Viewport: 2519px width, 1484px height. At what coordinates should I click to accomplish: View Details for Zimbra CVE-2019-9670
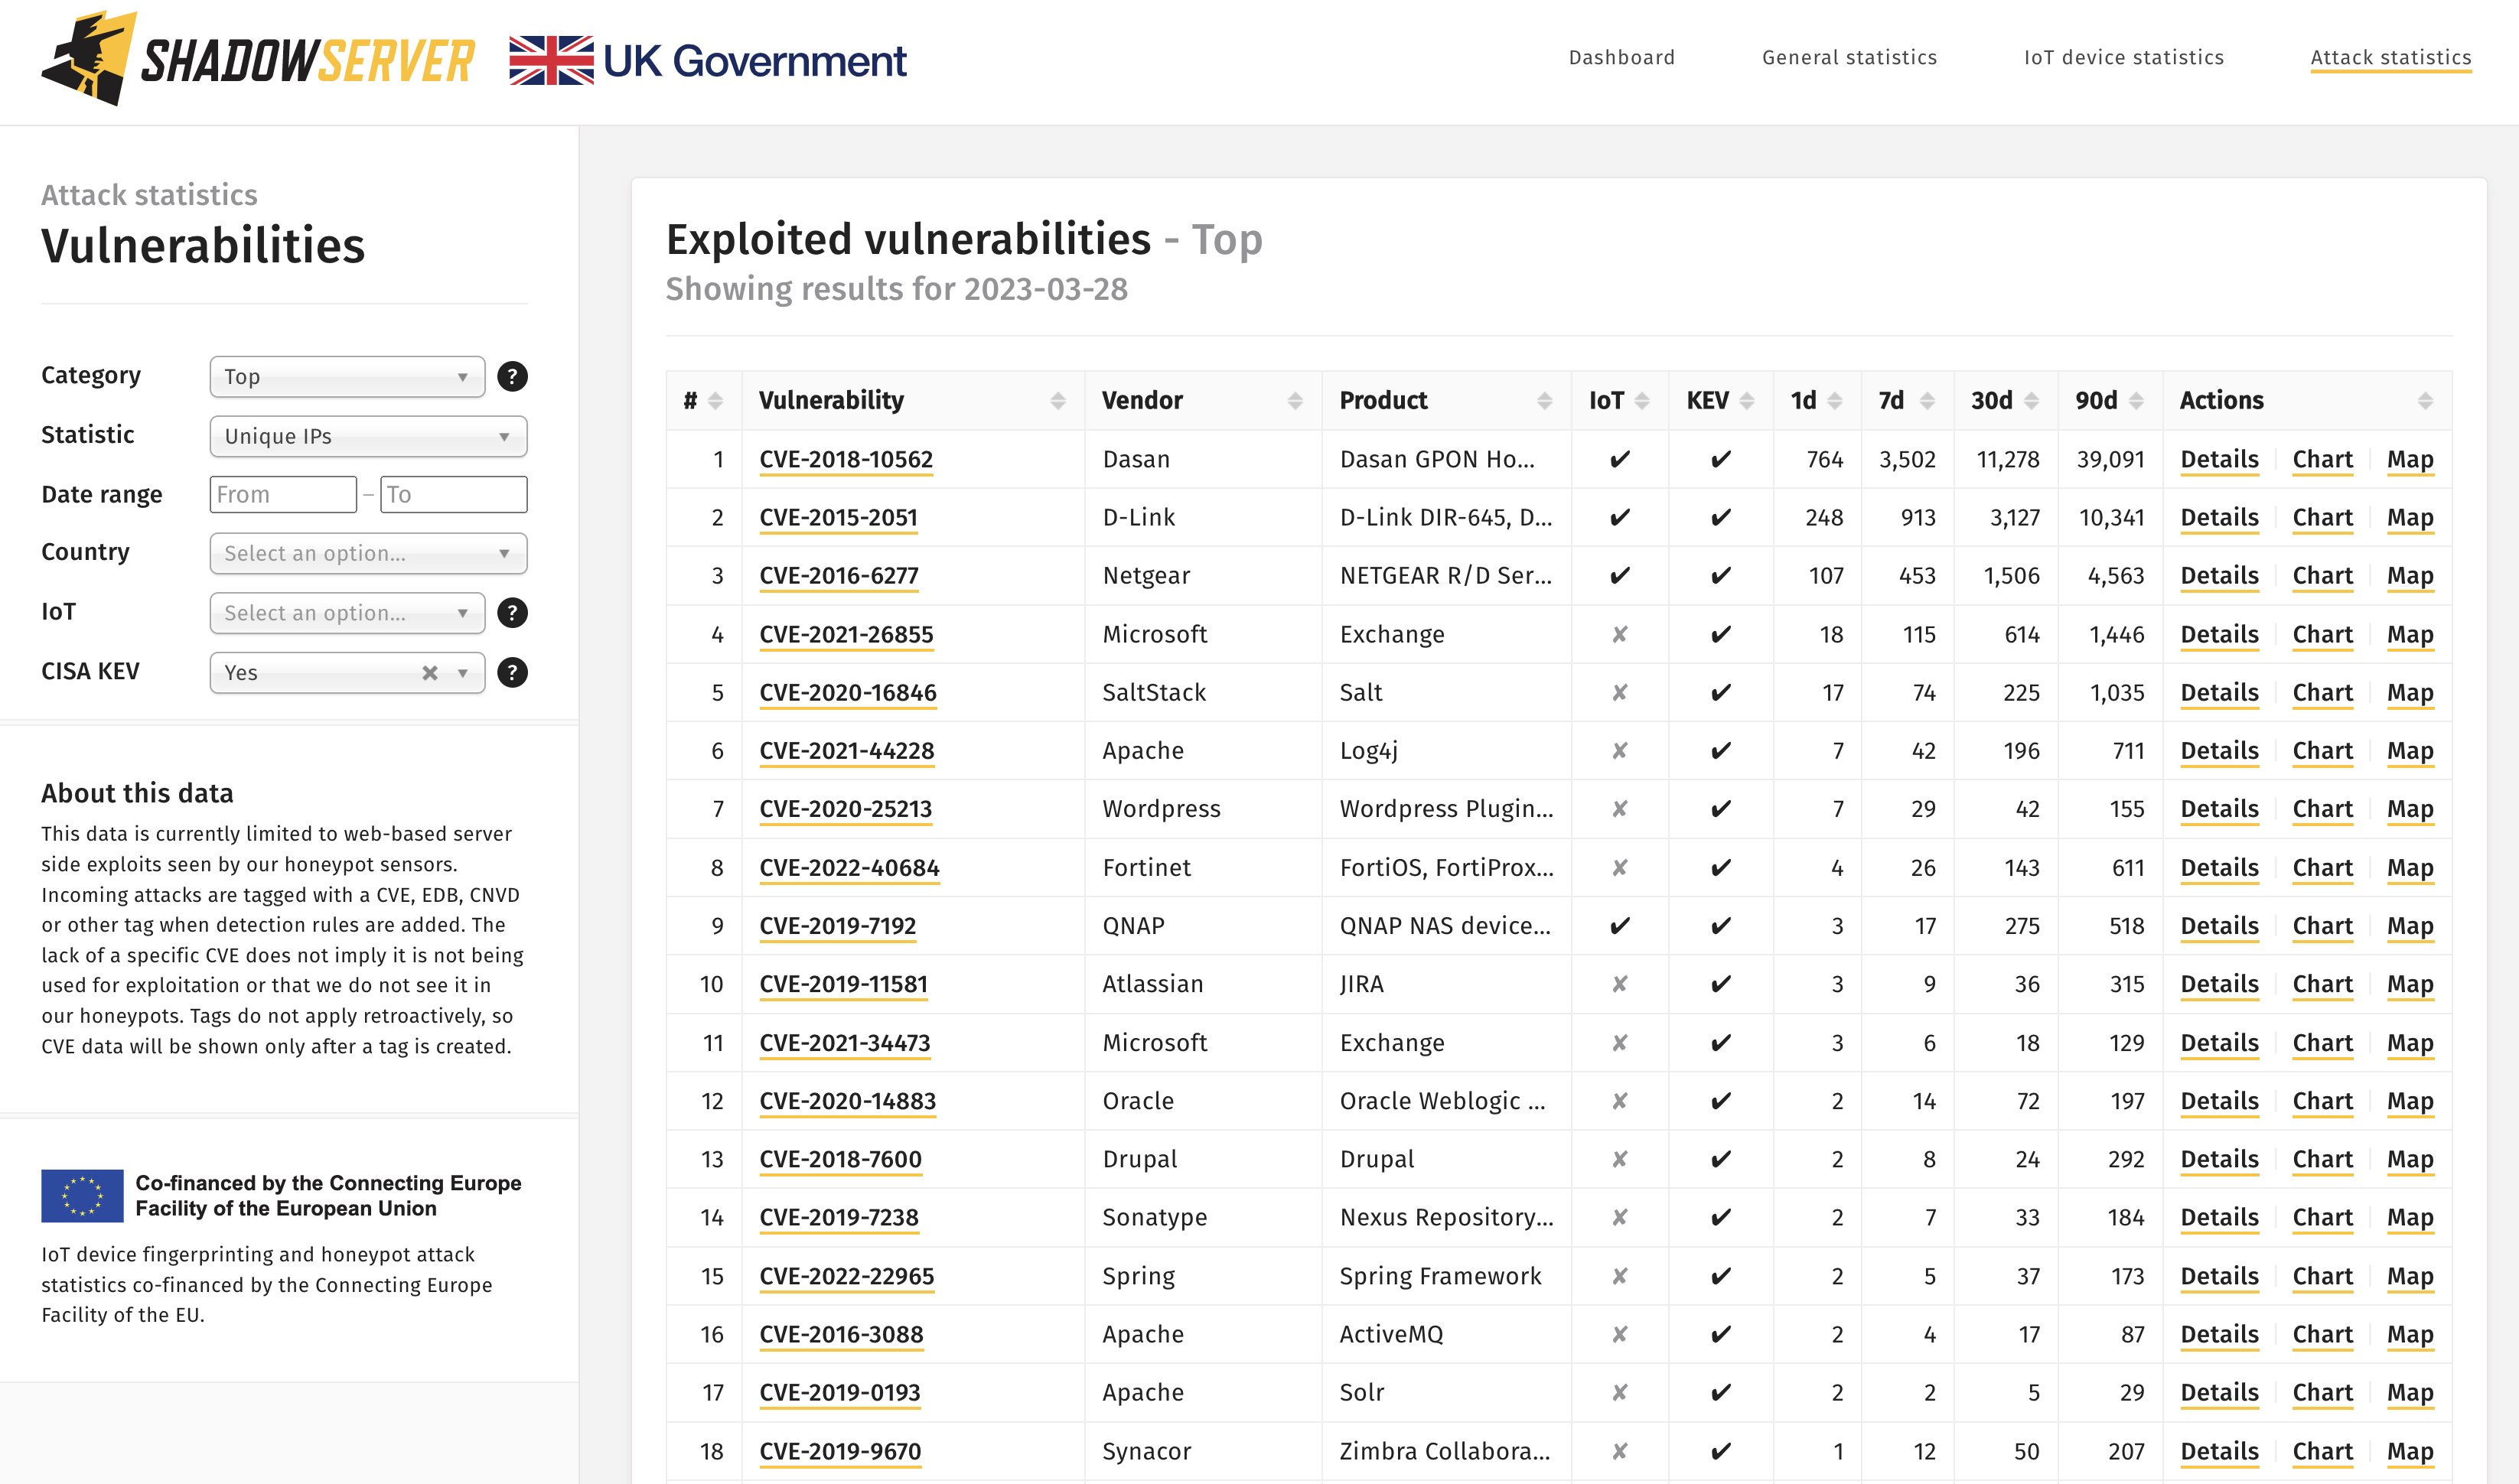(2219, 1451)
